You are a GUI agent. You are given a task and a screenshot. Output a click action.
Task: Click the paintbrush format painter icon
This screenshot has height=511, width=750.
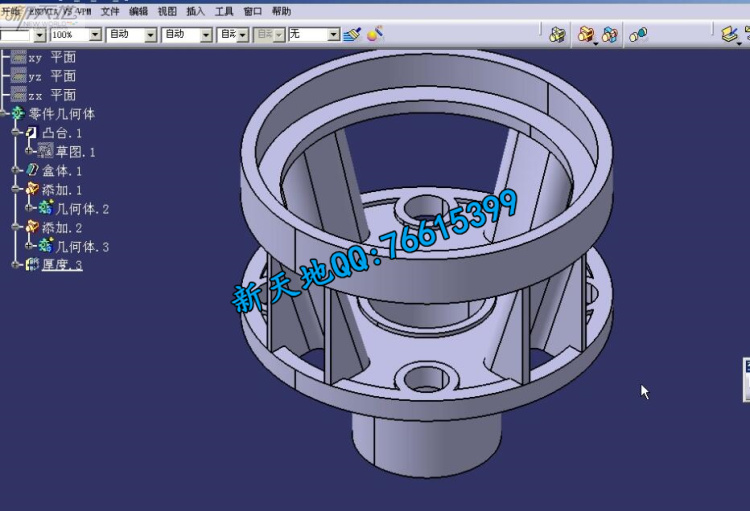pos(351,34)
